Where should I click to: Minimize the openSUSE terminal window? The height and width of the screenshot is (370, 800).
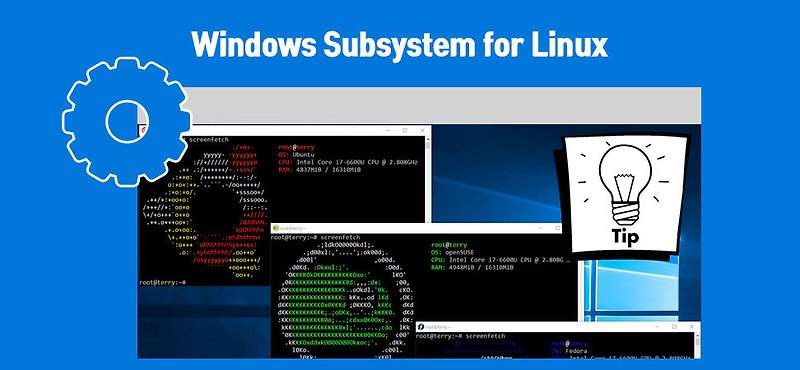point(541,228)
